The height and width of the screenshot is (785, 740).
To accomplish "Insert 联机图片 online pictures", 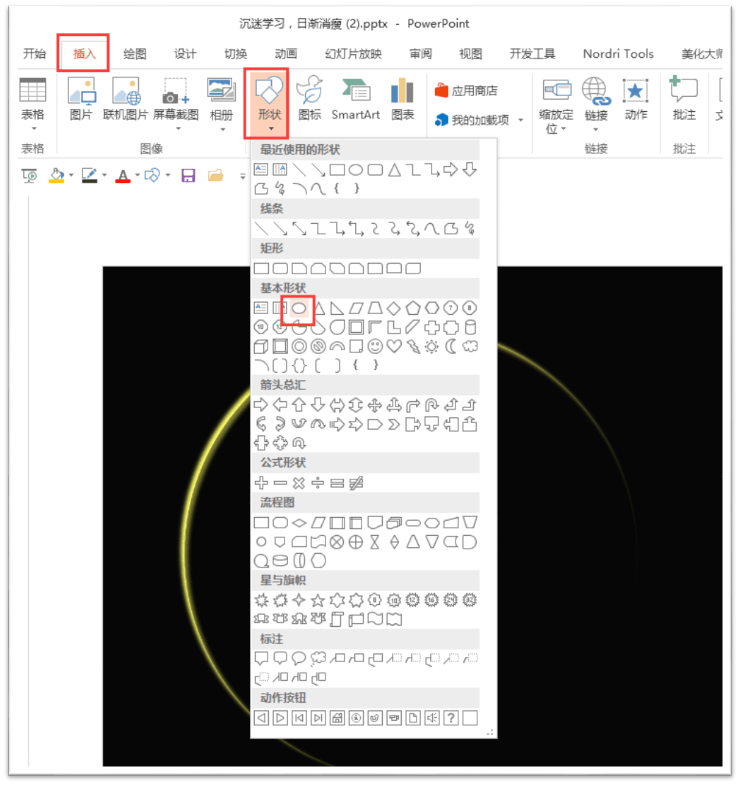I will tap(125, 99).
